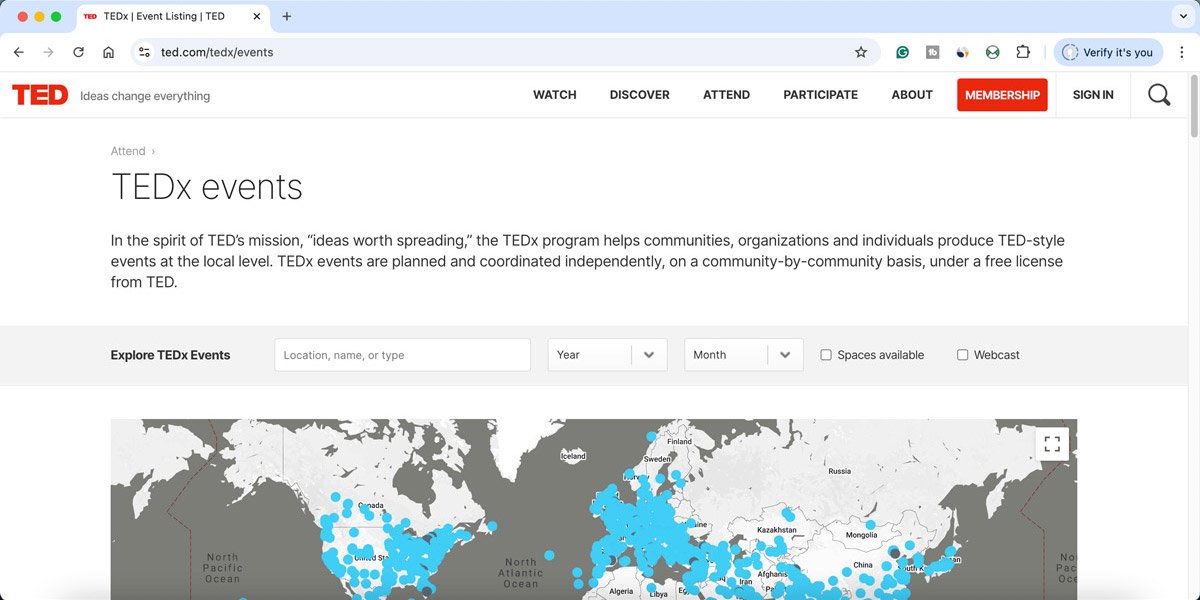Image resolution: width=1200 pixels, height=600 pixels.
Task: Open the Chrome three-dot menu
Action: pyautogui.click(x=1181, y=52)
